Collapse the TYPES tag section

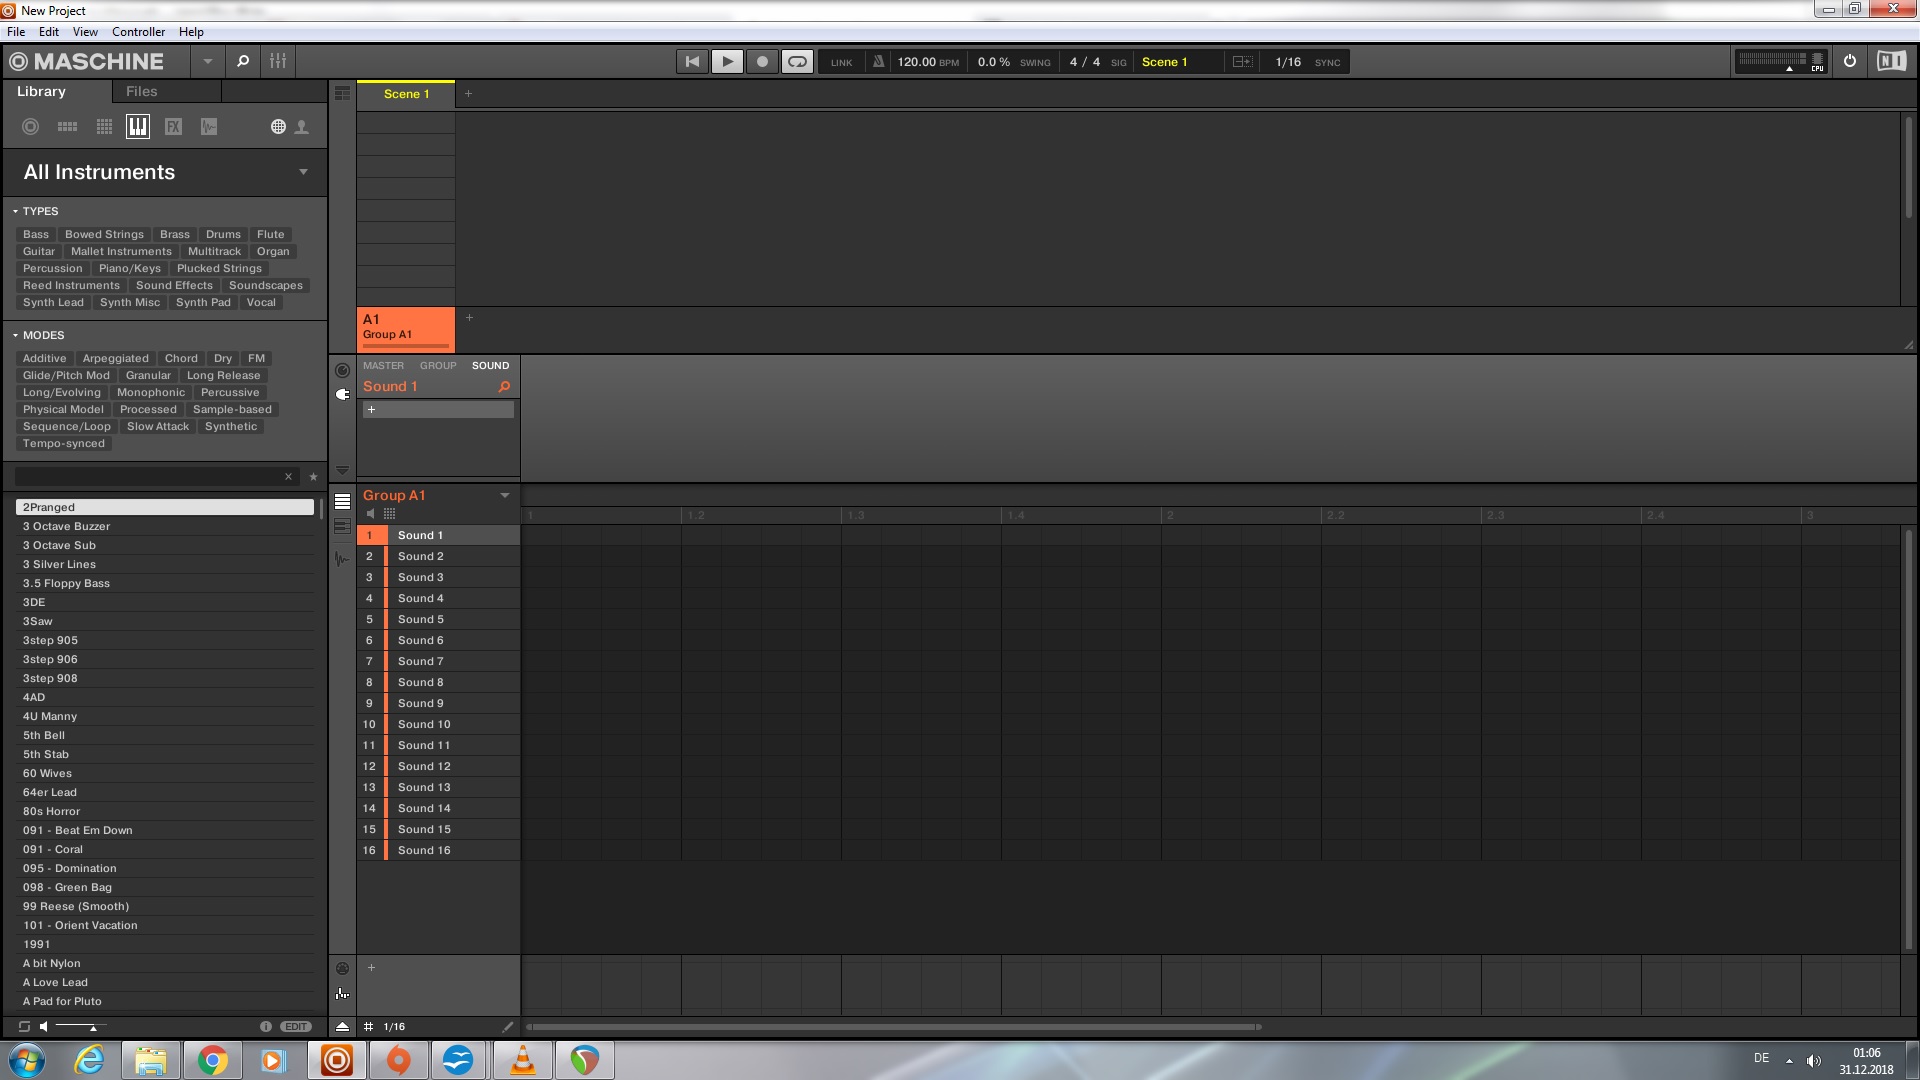point(16,212)
